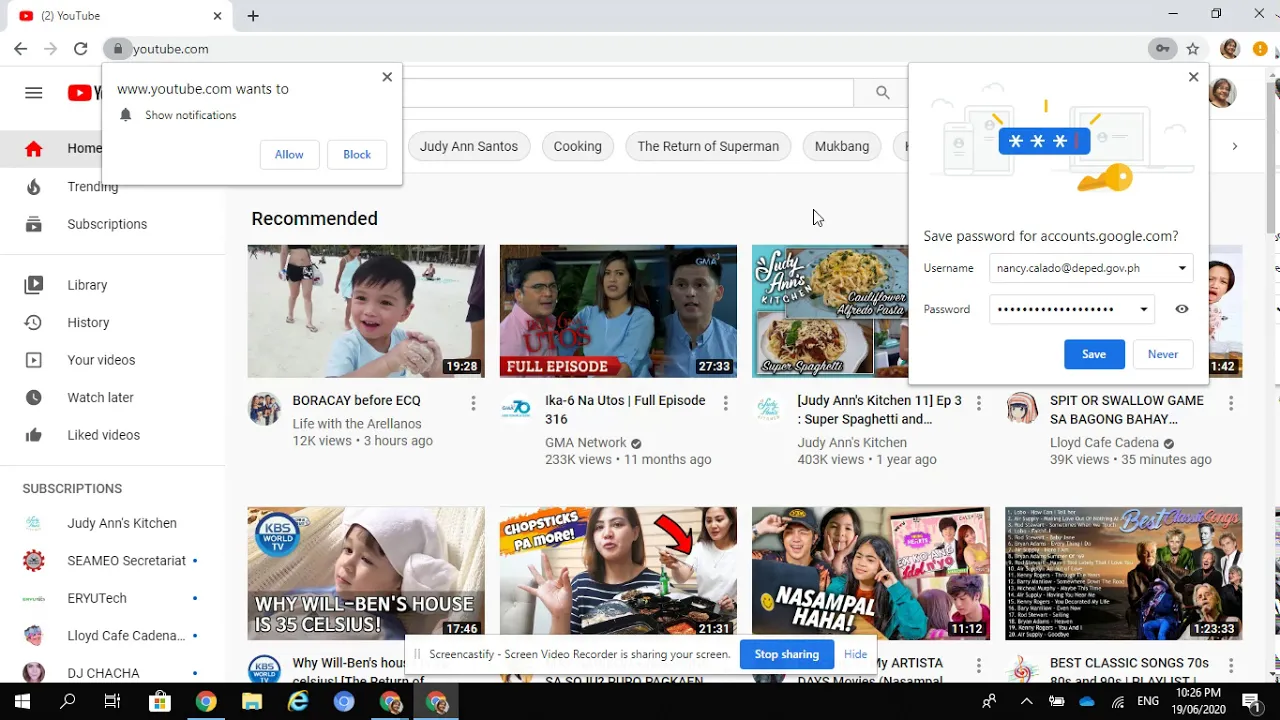Image resolution: width=1280 pixels, height=720 pixels.
Task: Select the Mukbang filter chip
Action: tap(842, 146)
